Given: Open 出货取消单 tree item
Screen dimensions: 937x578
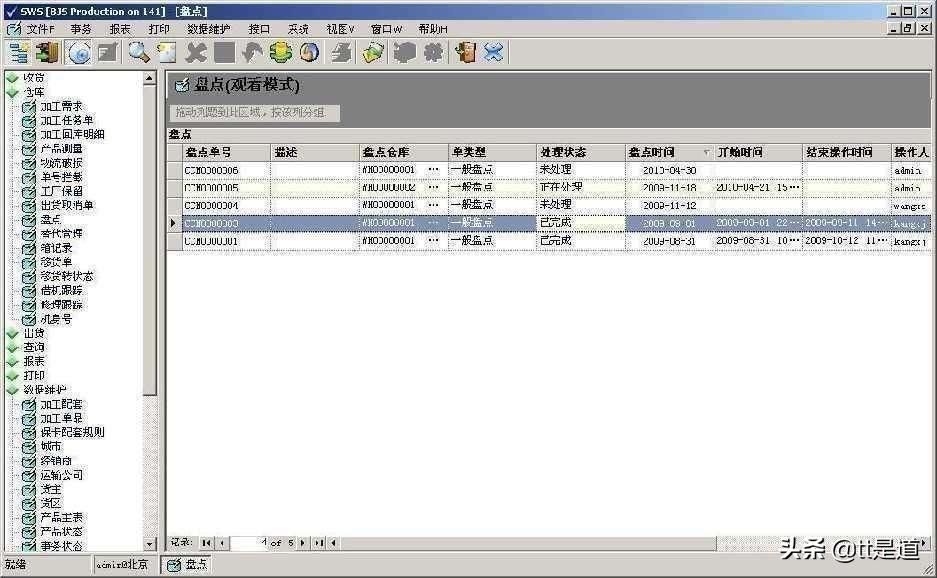Looking at the screenshot, I should tap(66, 206).
